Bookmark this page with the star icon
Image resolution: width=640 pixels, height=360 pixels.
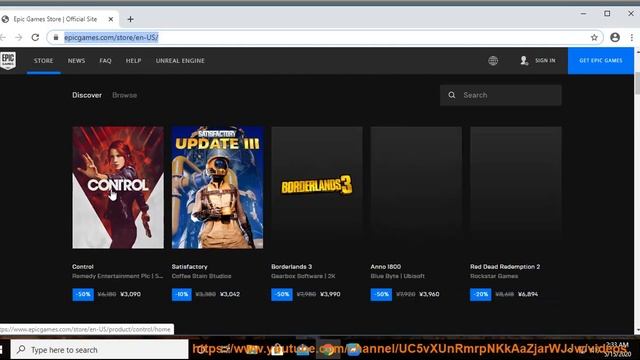(594, 38)
